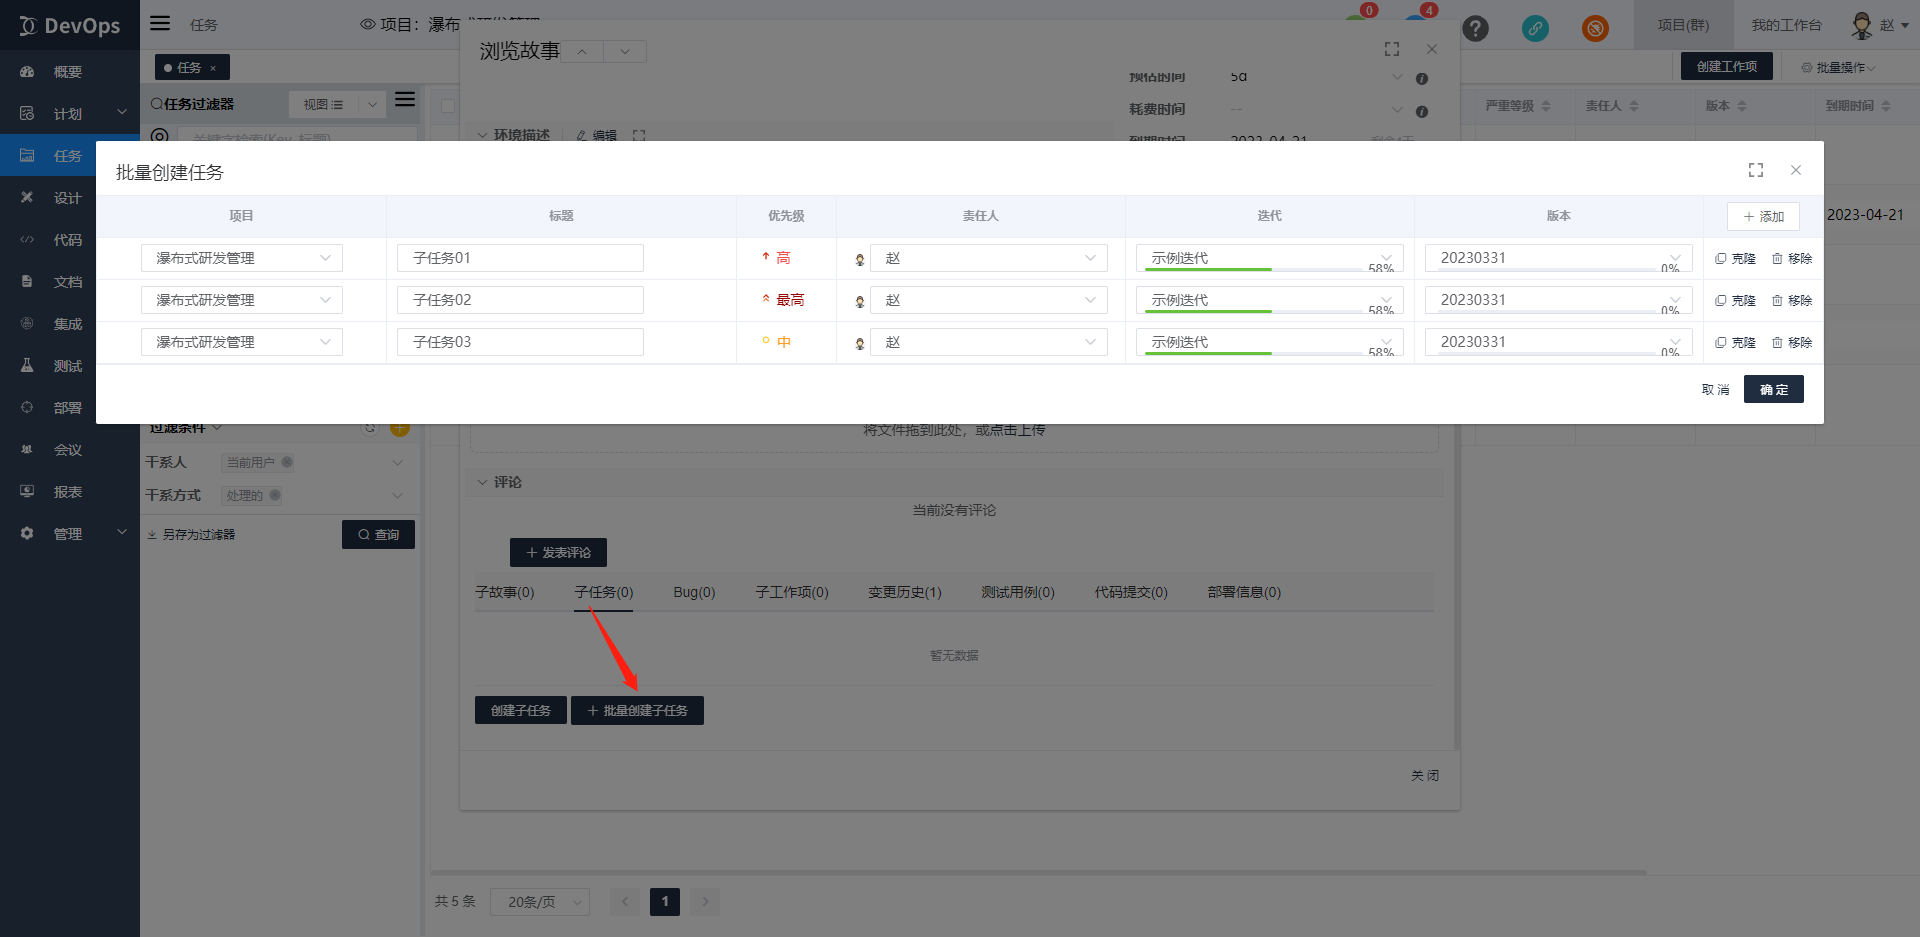Viewport: 1920px width, 937px height.
Task: Click the 克隆 icon for 子任务01 row
Action: click(1735, 258)
